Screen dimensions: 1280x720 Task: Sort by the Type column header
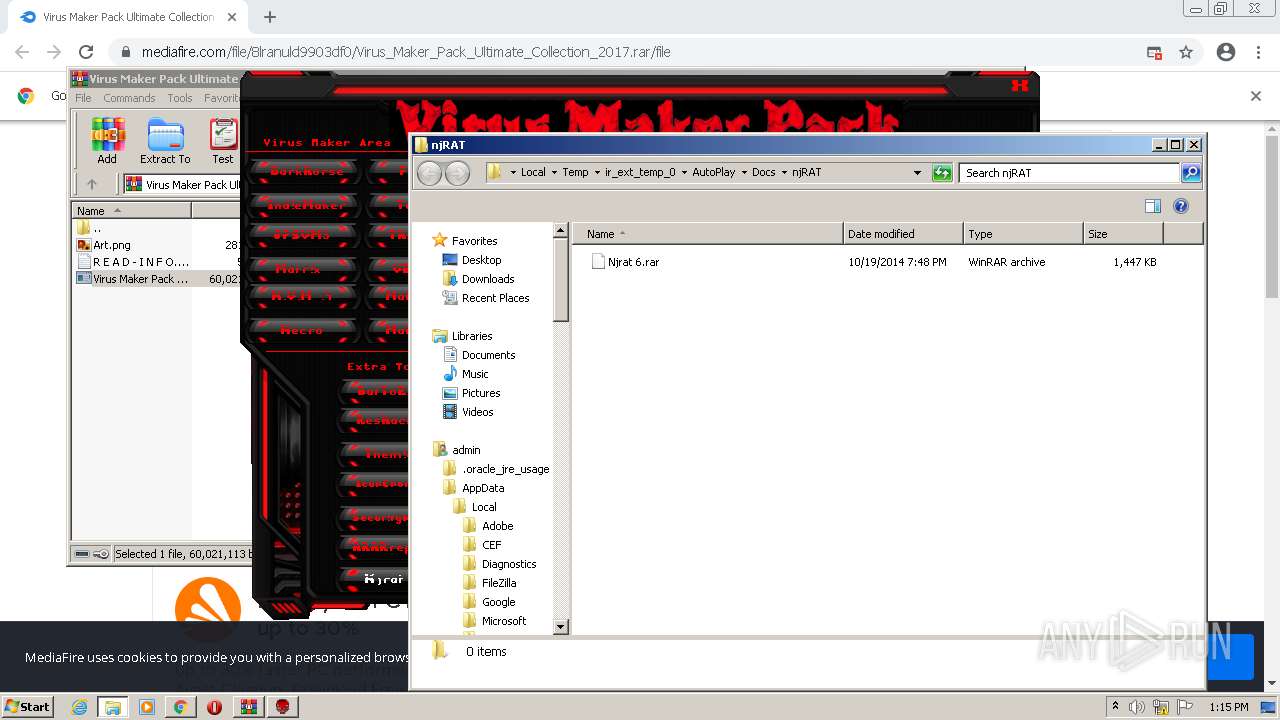coord(1023,234)
